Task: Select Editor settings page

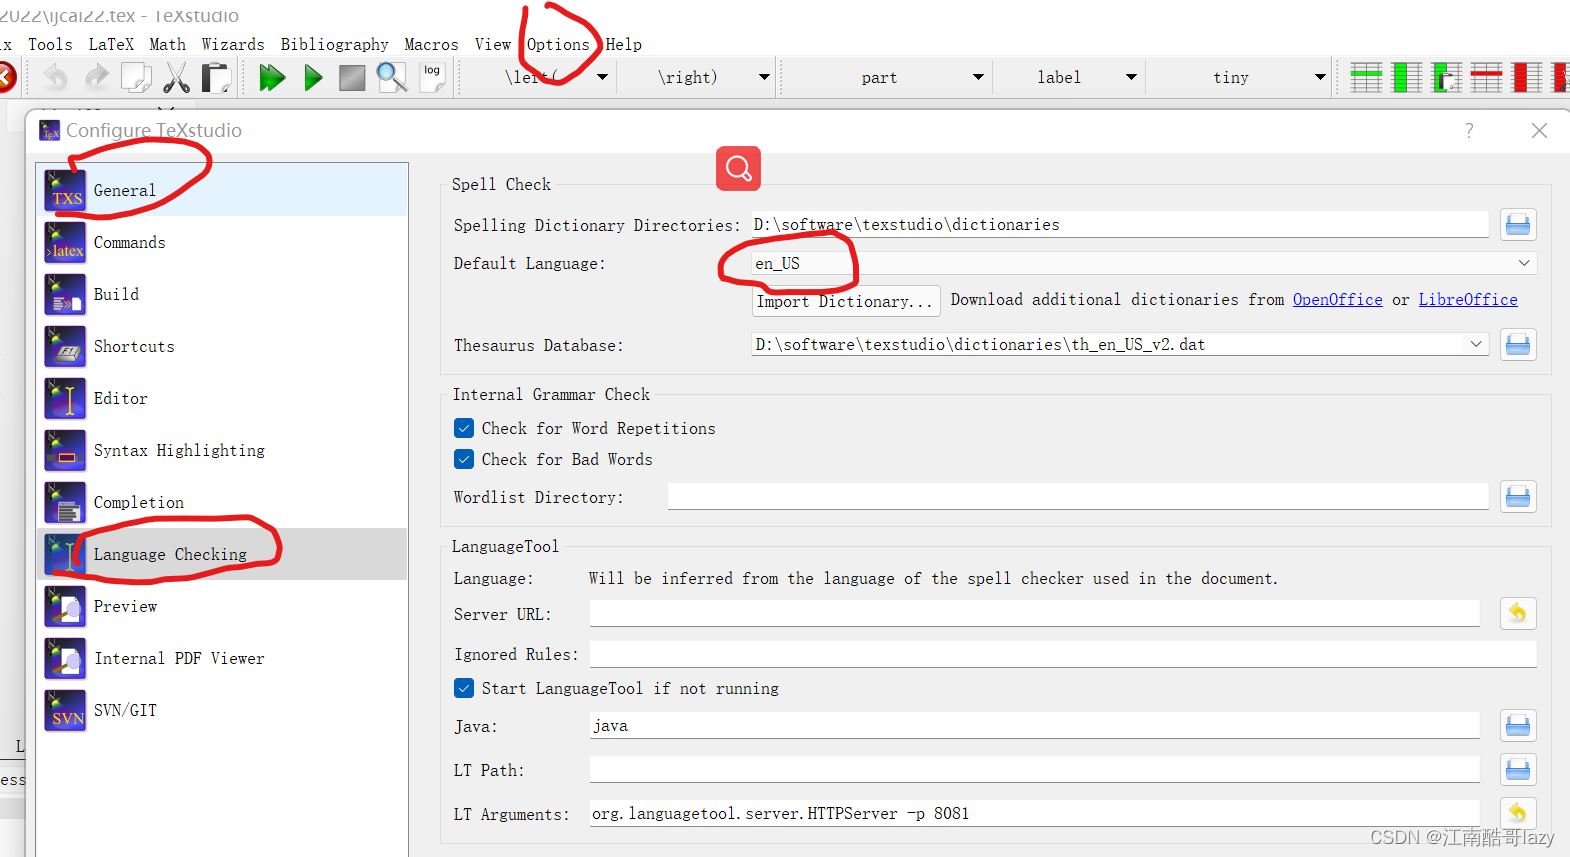Action: (x=222, y=398)
